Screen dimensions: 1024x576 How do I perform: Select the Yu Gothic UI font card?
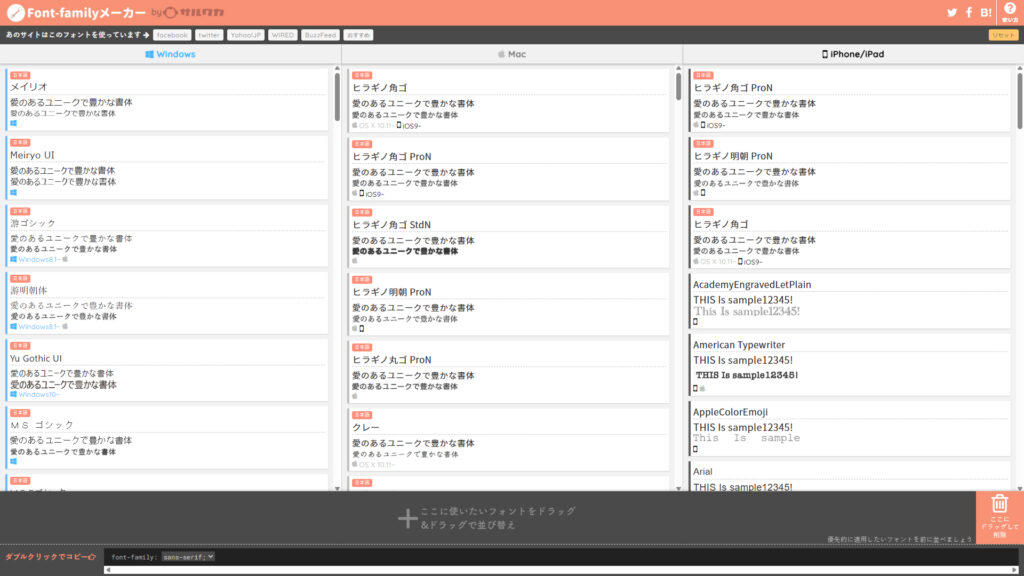[x=167, y=370]
